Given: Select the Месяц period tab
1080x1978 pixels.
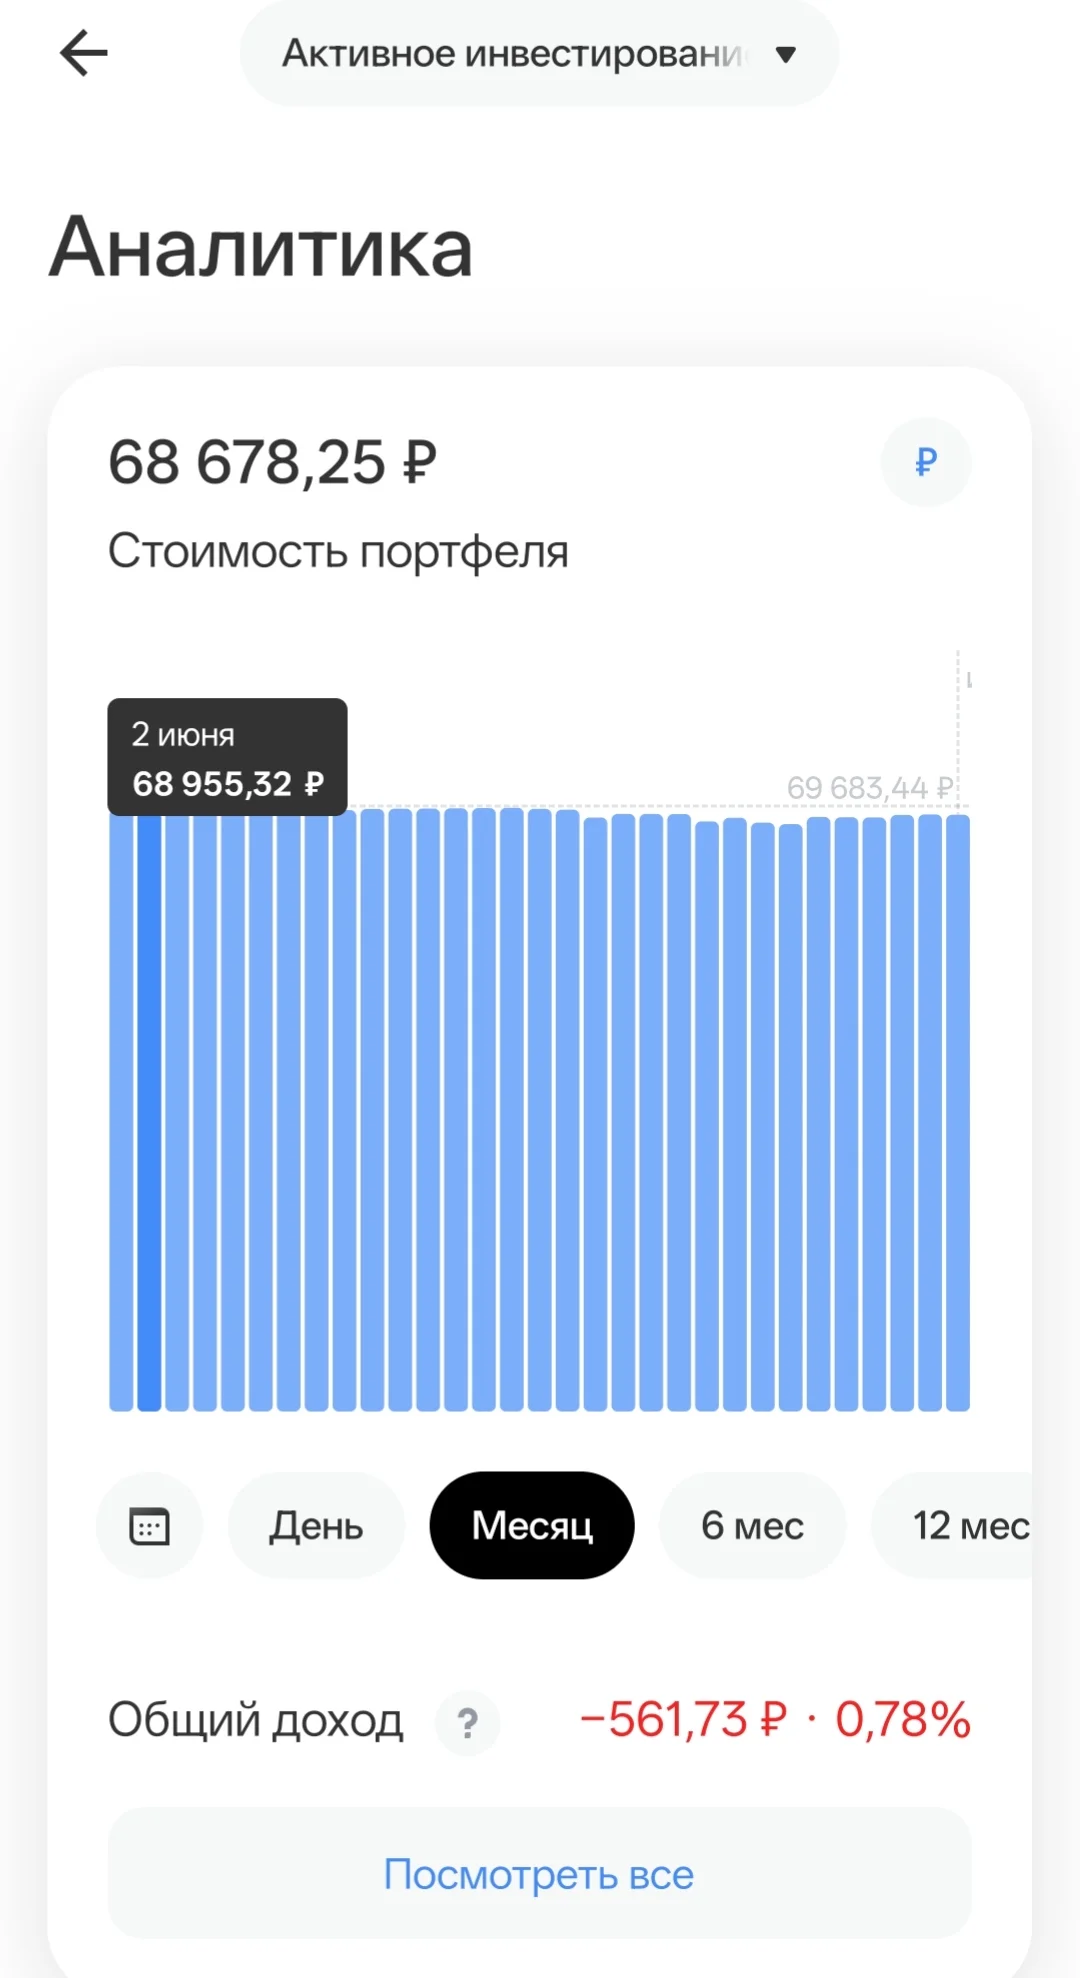Looking at the screenshot, I should pyautogui.click(x=532, y=1526).
